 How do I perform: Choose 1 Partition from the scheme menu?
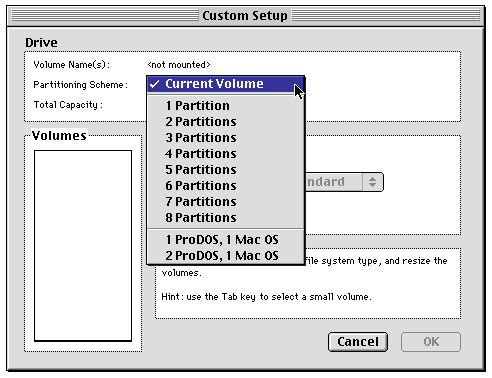pyautogui.click(x=226, y=106)
